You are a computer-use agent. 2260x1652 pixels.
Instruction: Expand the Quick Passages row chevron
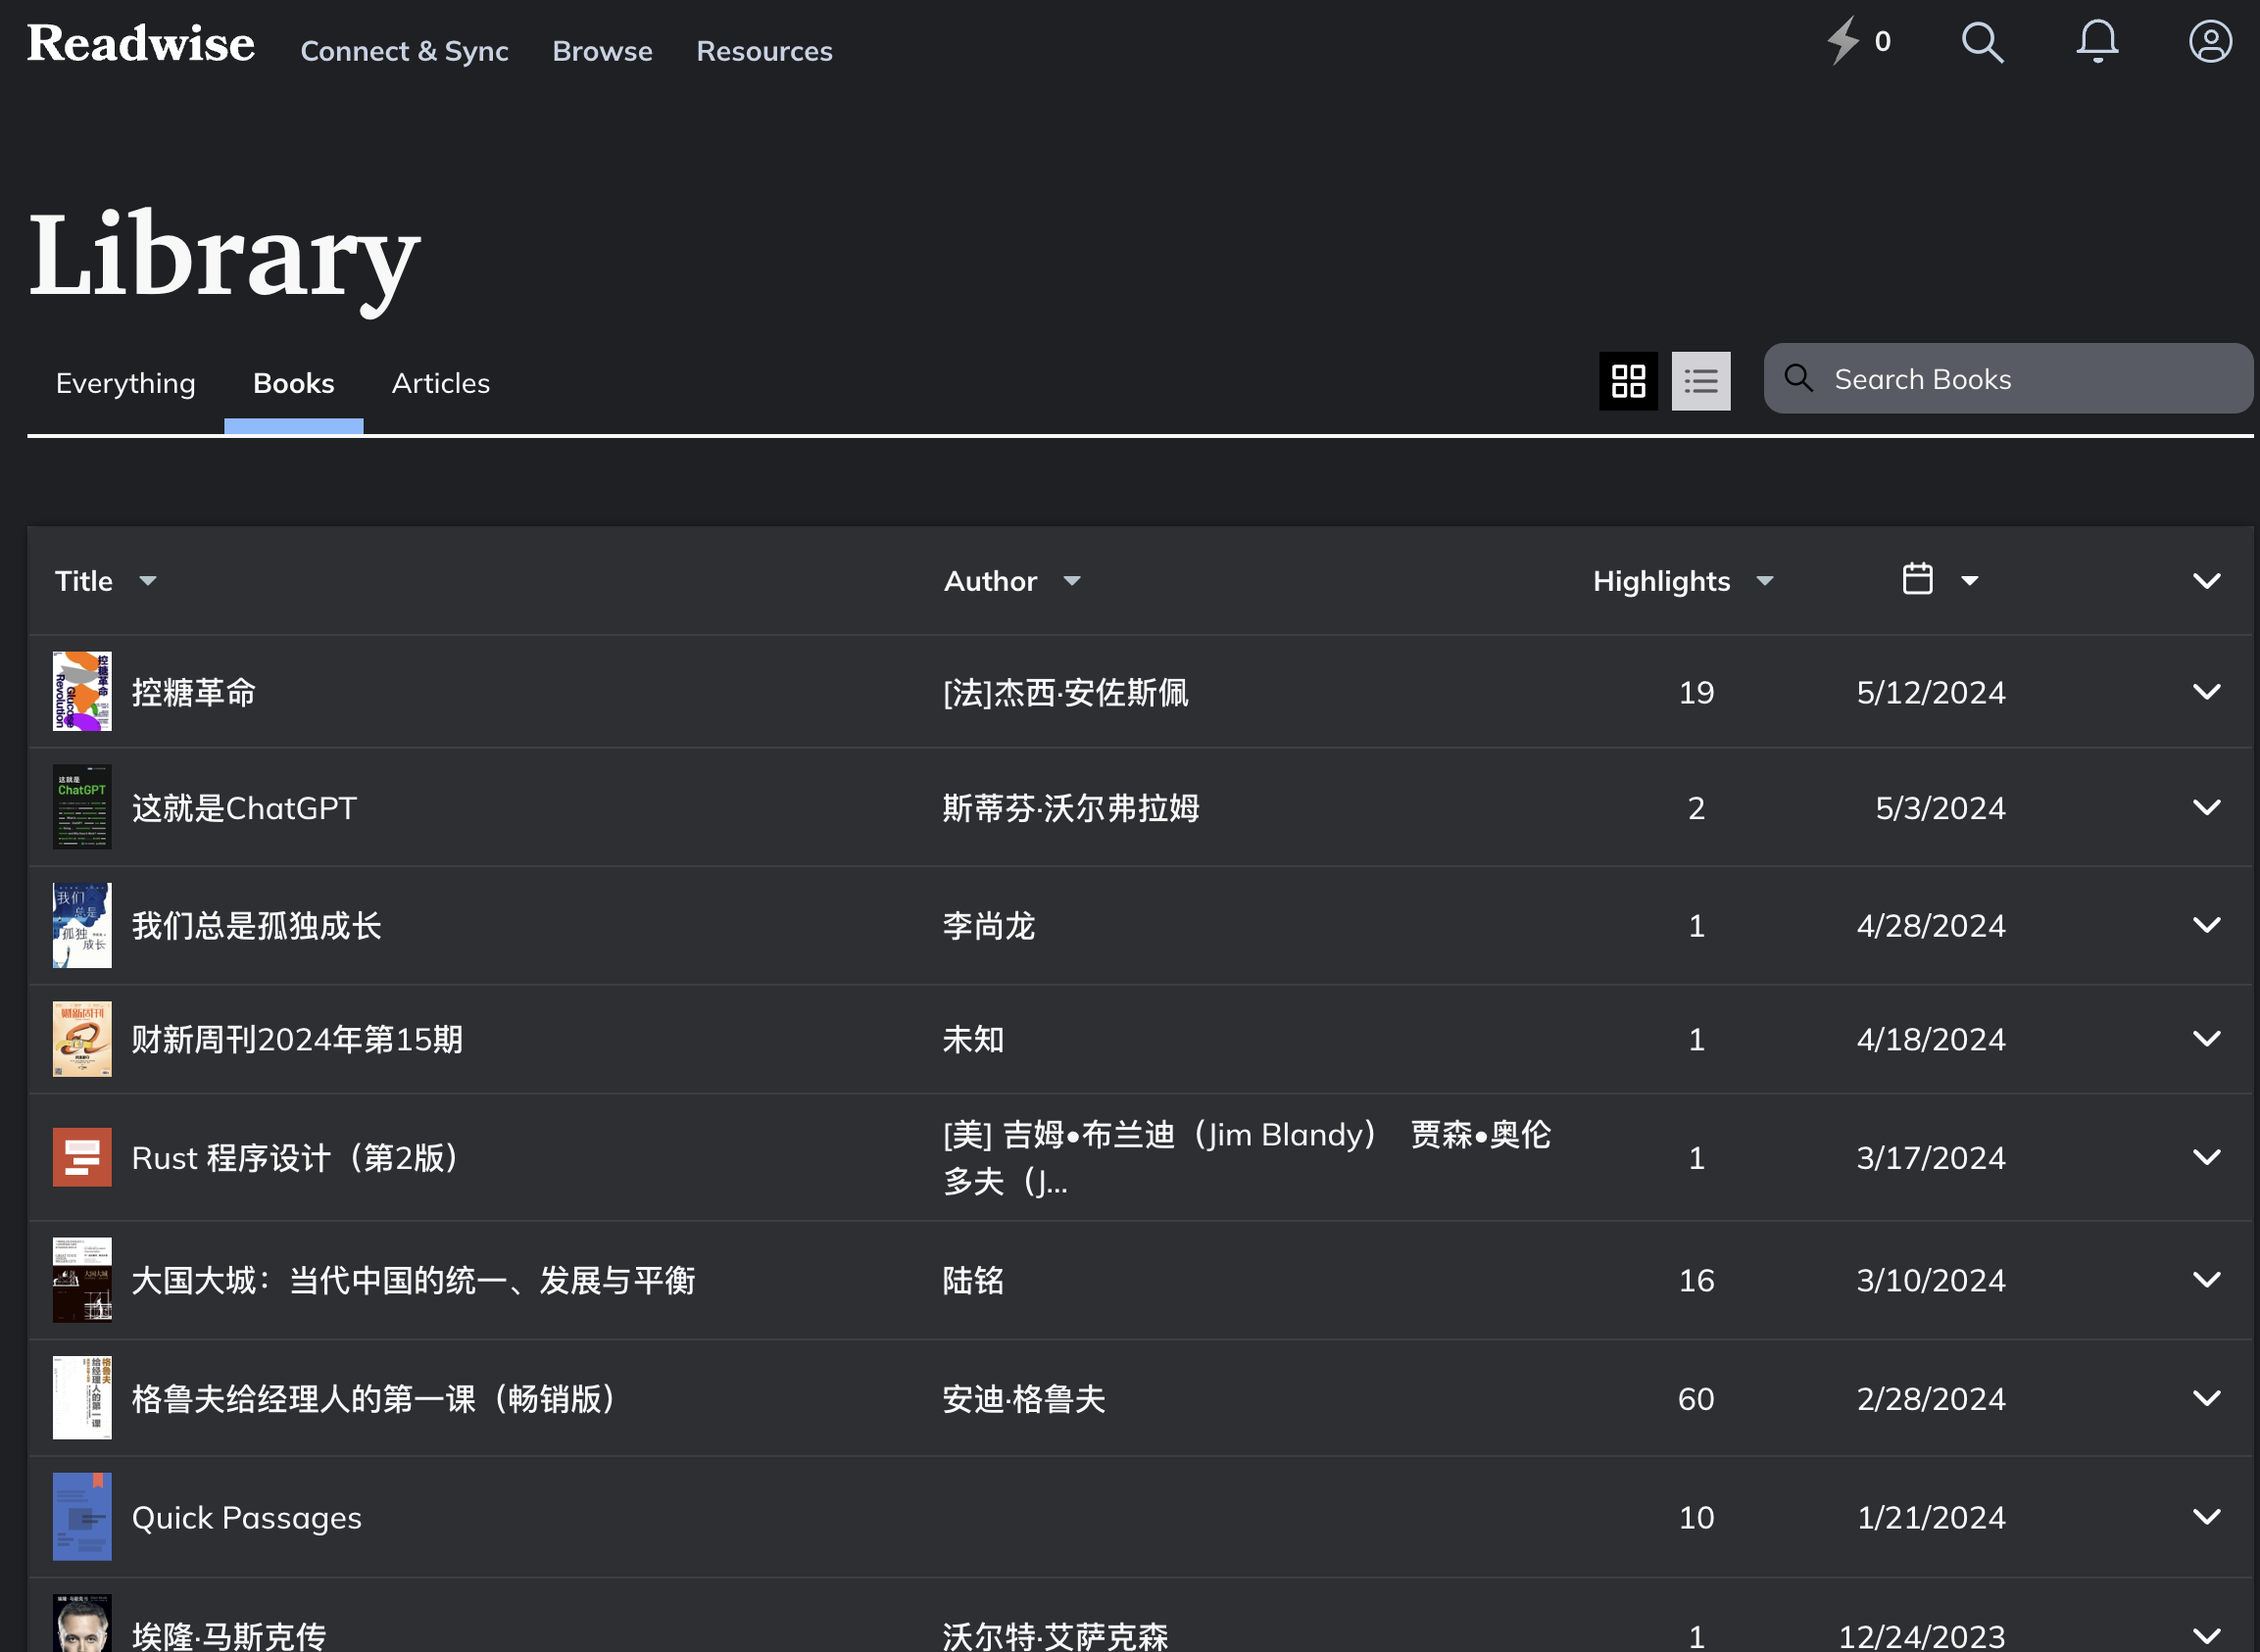(2206, 1517)
